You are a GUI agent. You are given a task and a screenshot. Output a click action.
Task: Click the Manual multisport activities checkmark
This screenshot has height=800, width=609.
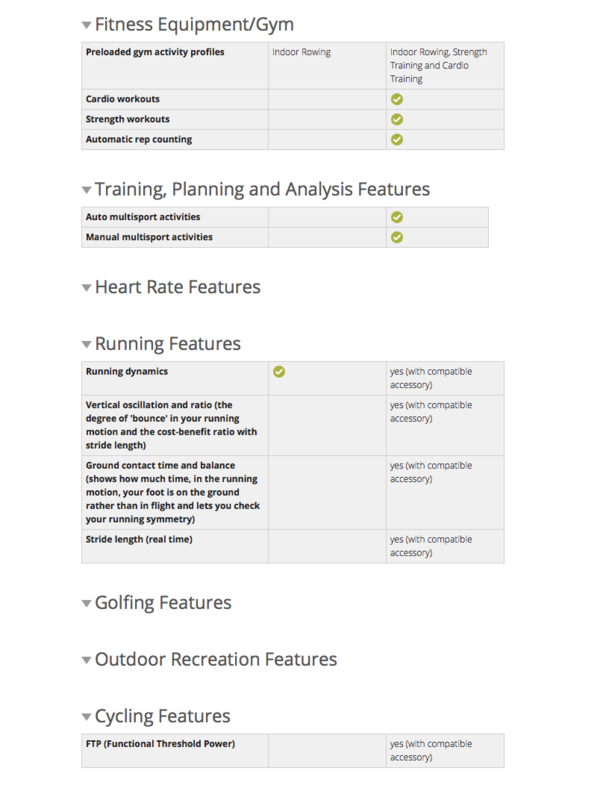397,237
